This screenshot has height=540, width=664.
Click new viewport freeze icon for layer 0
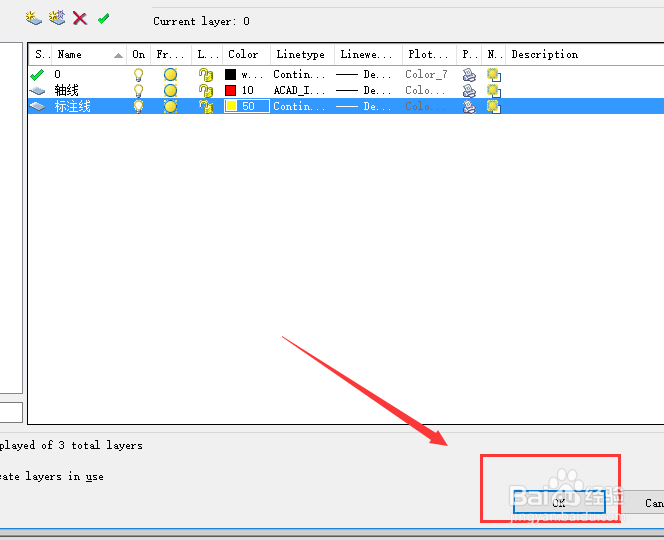click(494, 75)
